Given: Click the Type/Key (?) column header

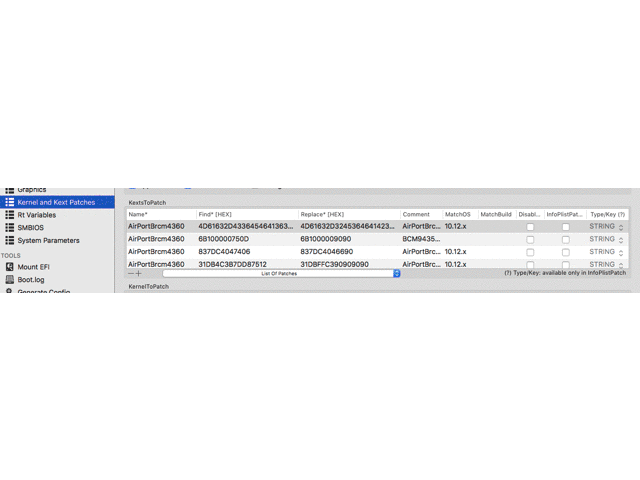Looking at the screenshot, I should point(607,214).
